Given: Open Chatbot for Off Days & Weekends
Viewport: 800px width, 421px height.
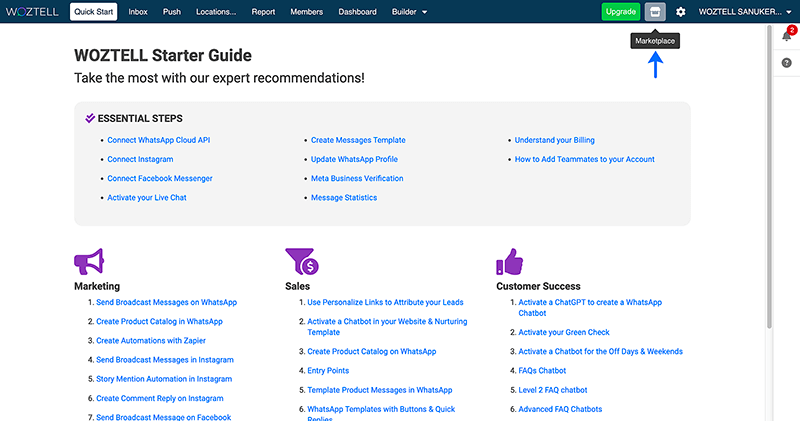Looking at the screenshot, I should (600, 351).
